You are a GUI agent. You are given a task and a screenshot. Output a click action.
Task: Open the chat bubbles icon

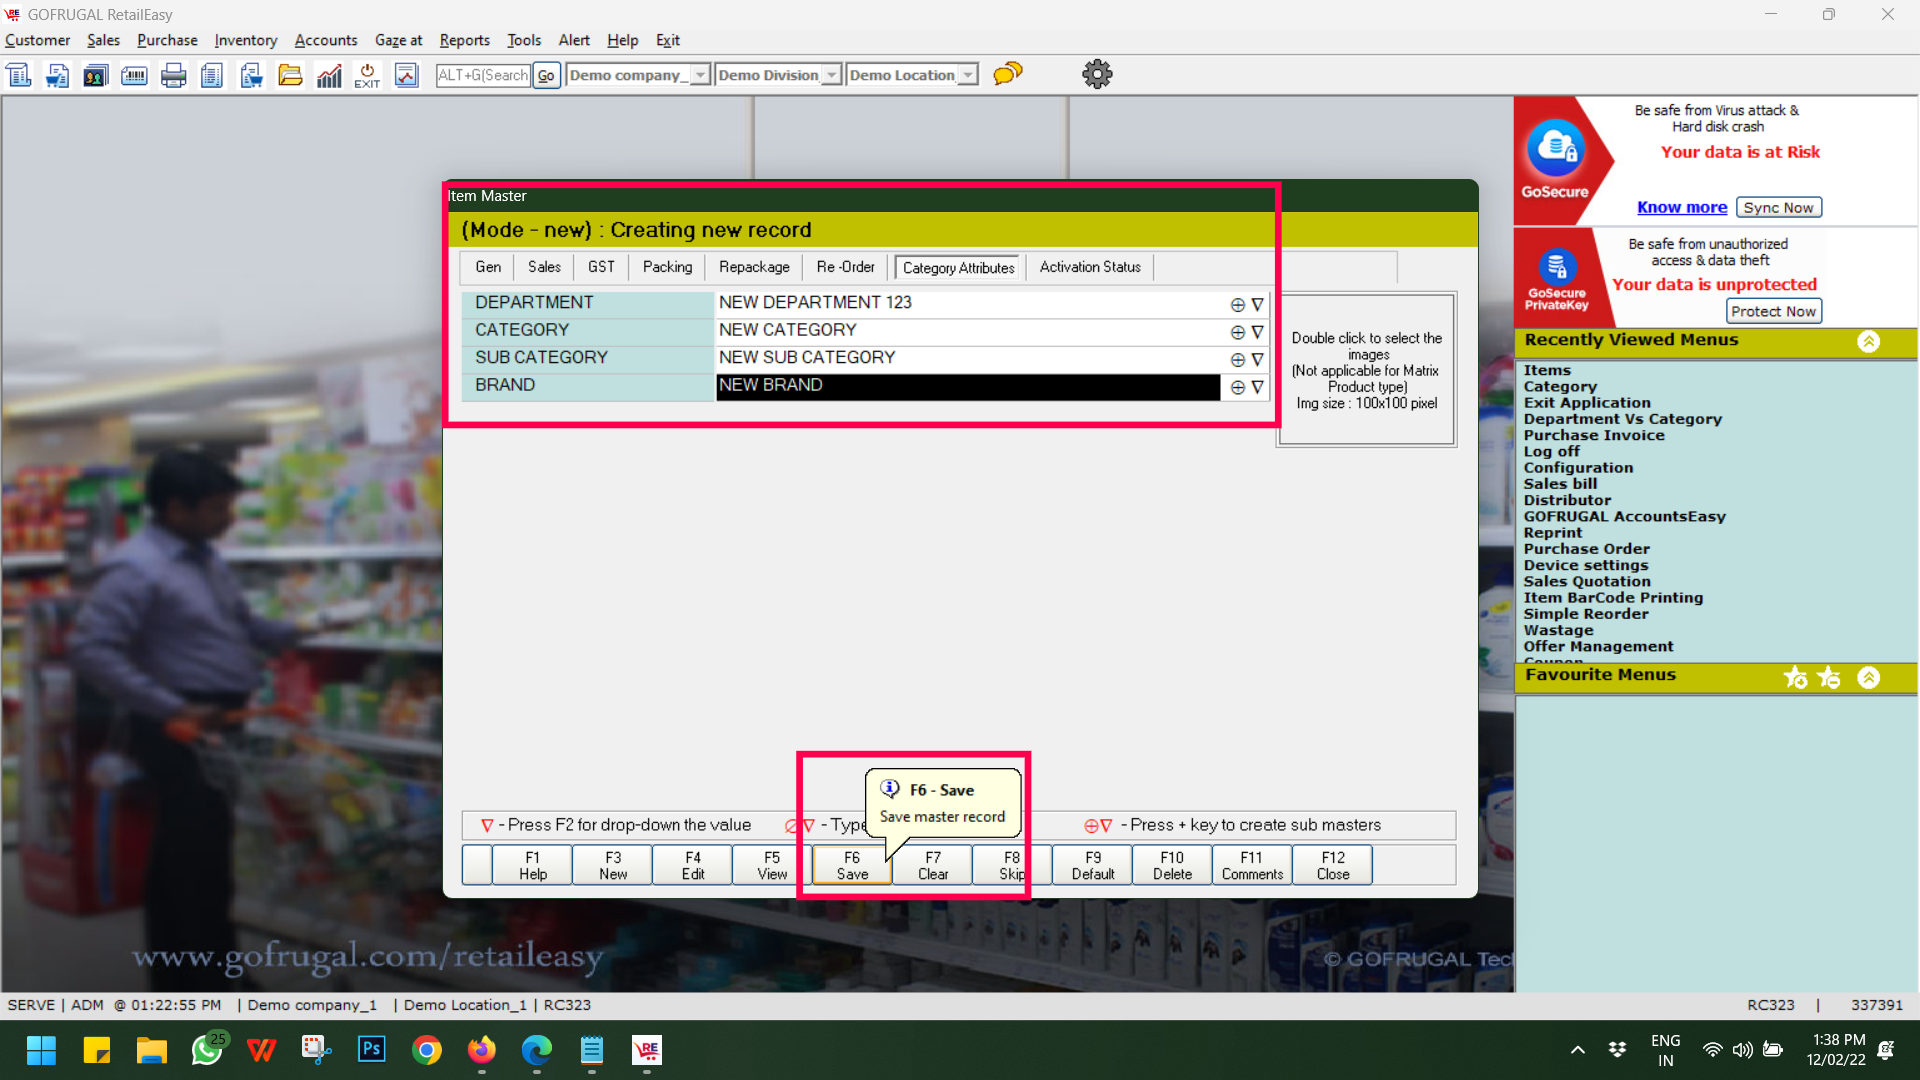pyautogui.click(x=1008, y=74)
